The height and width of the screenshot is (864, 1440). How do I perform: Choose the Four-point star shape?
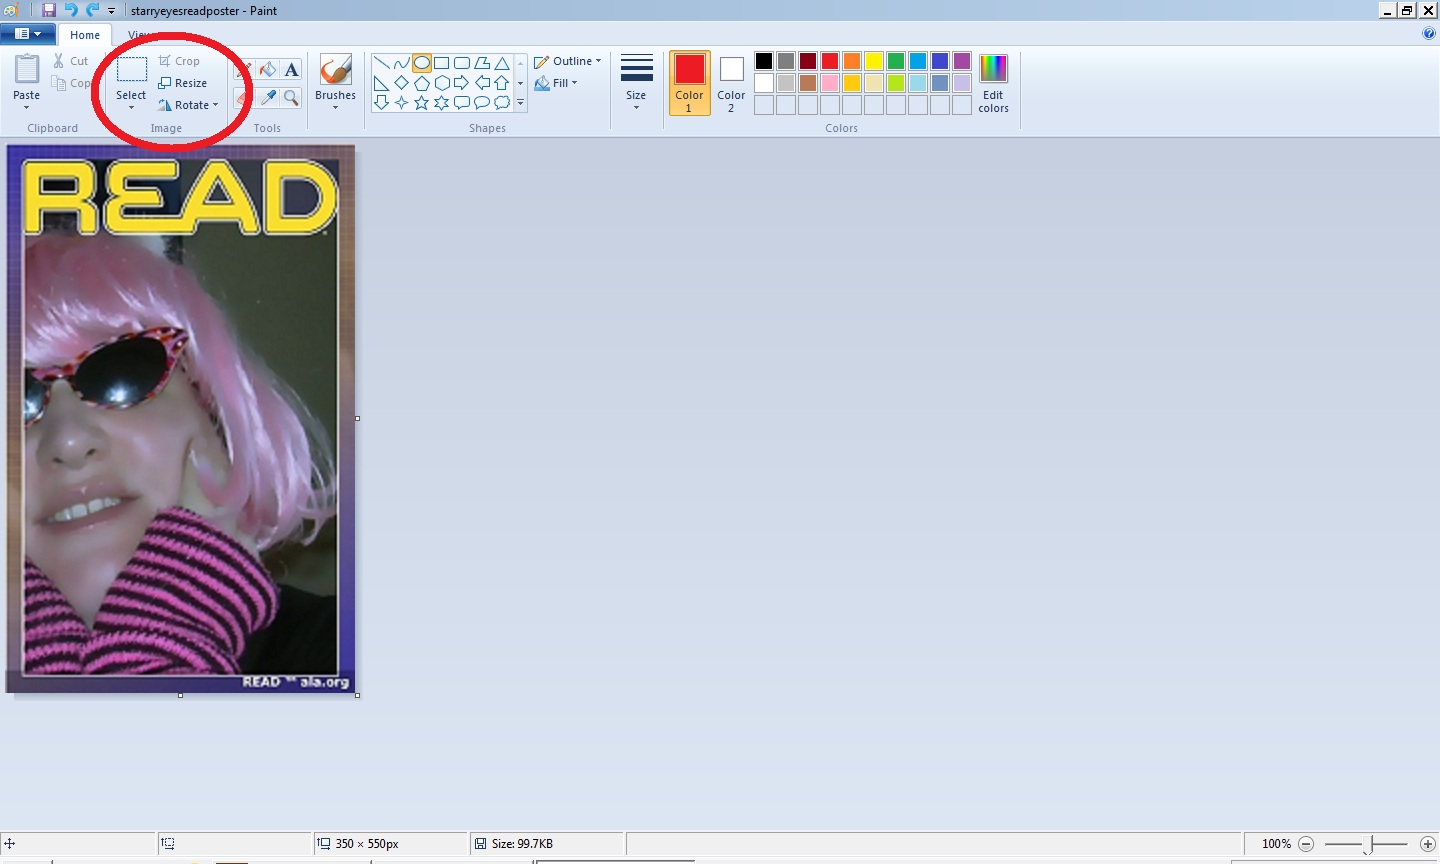tap(401, 103)
